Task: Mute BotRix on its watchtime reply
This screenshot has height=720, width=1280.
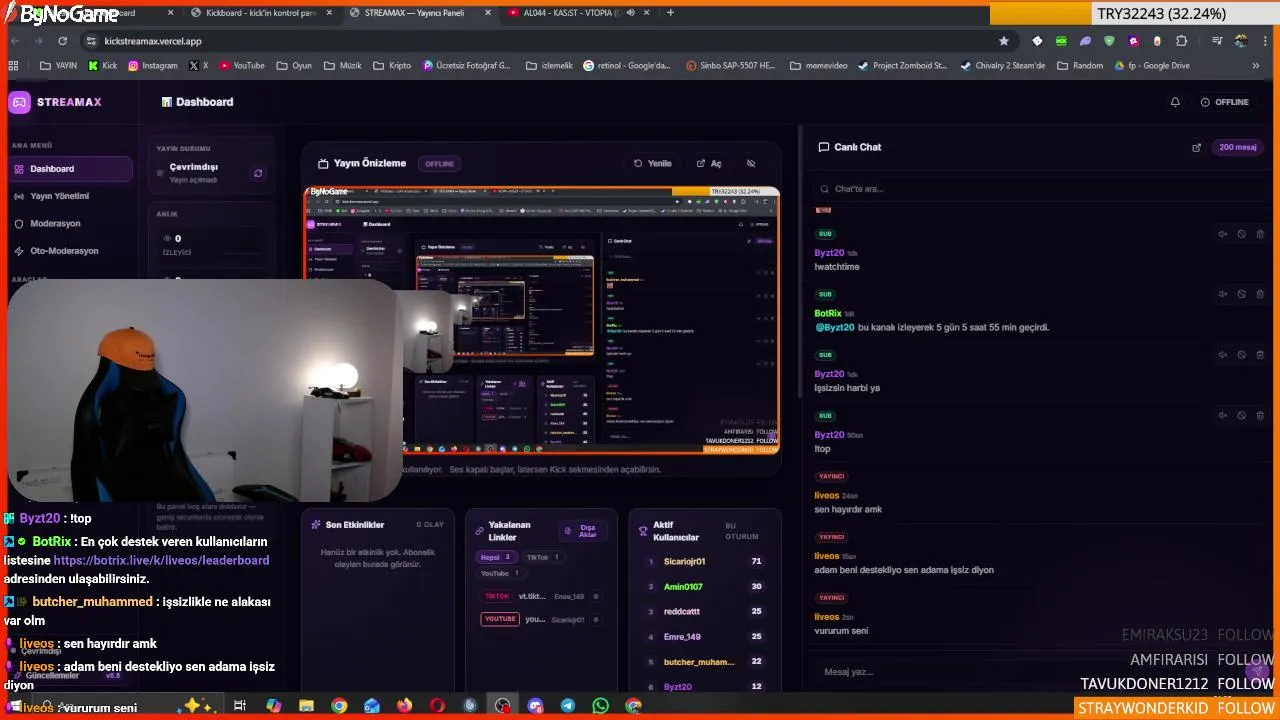Action: tap(1222, 294)
